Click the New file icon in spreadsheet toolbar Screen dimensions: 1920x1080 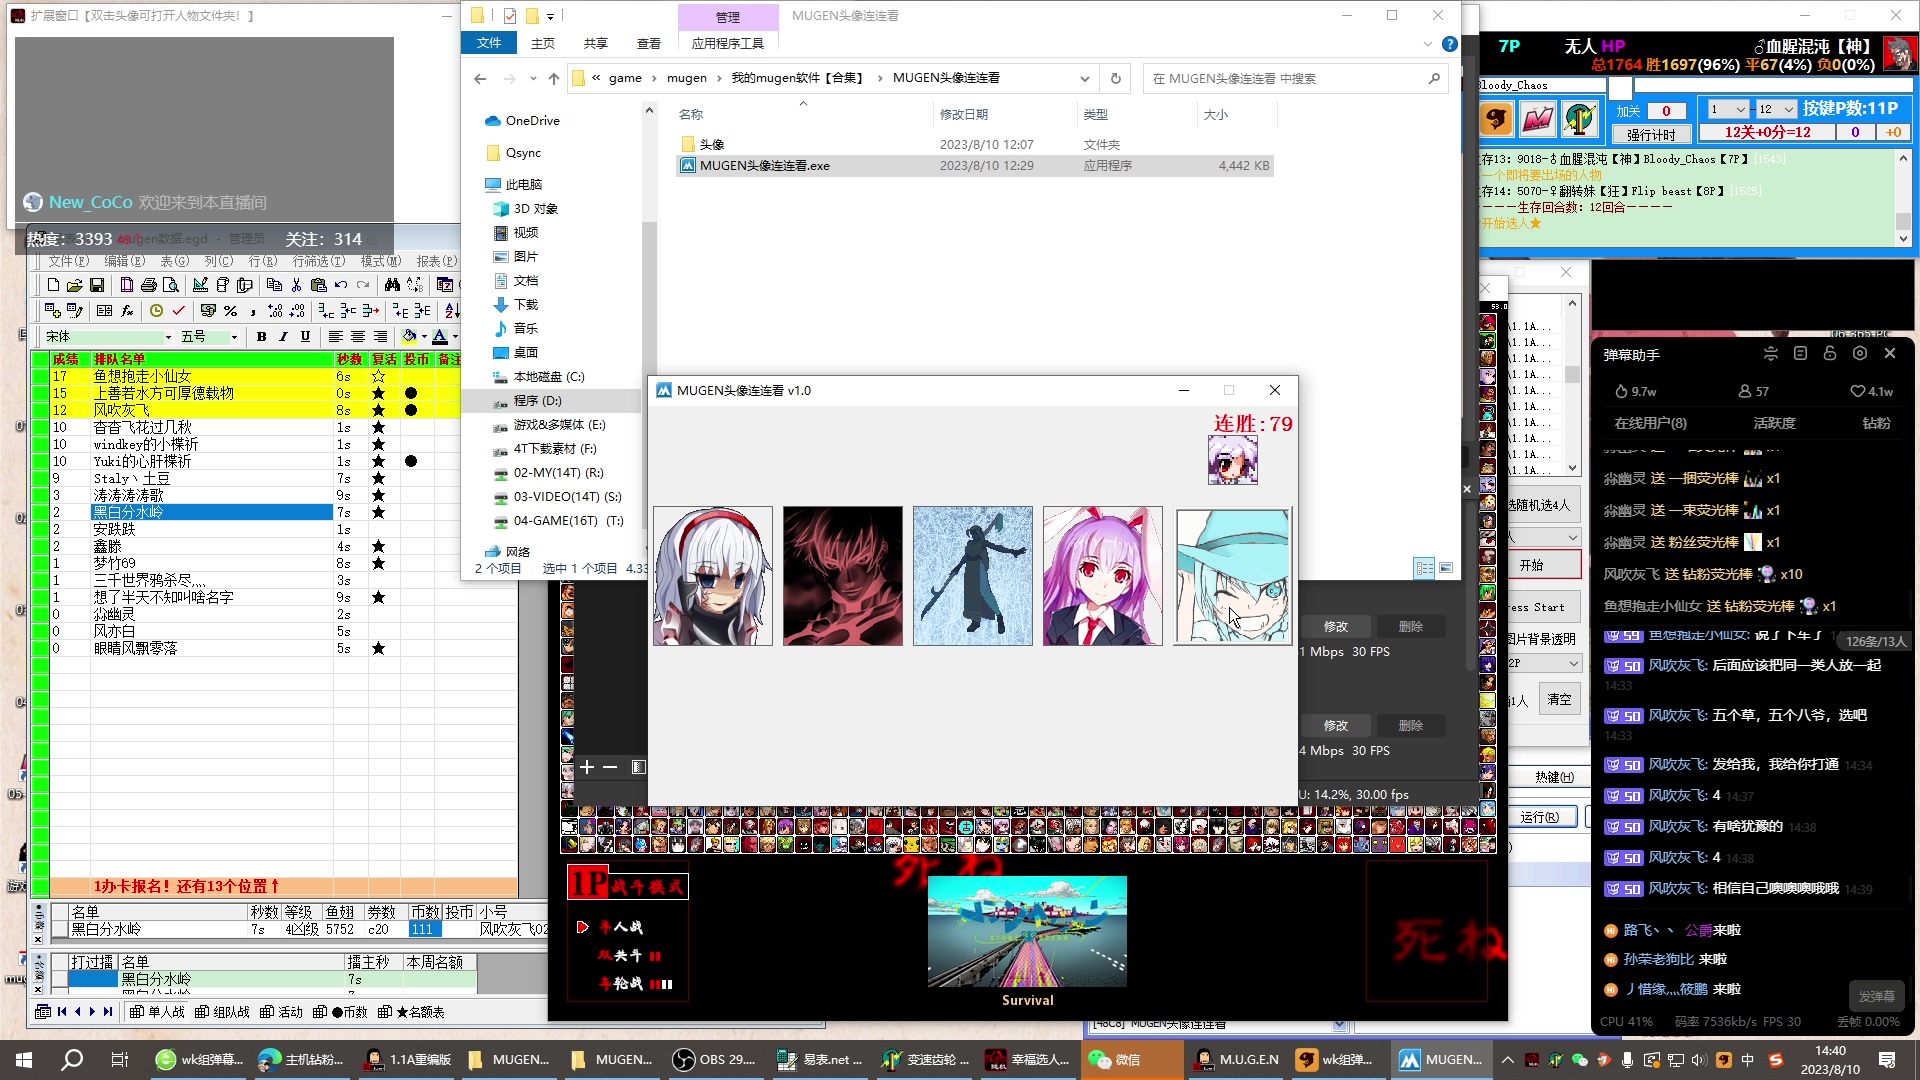(53, 285)
